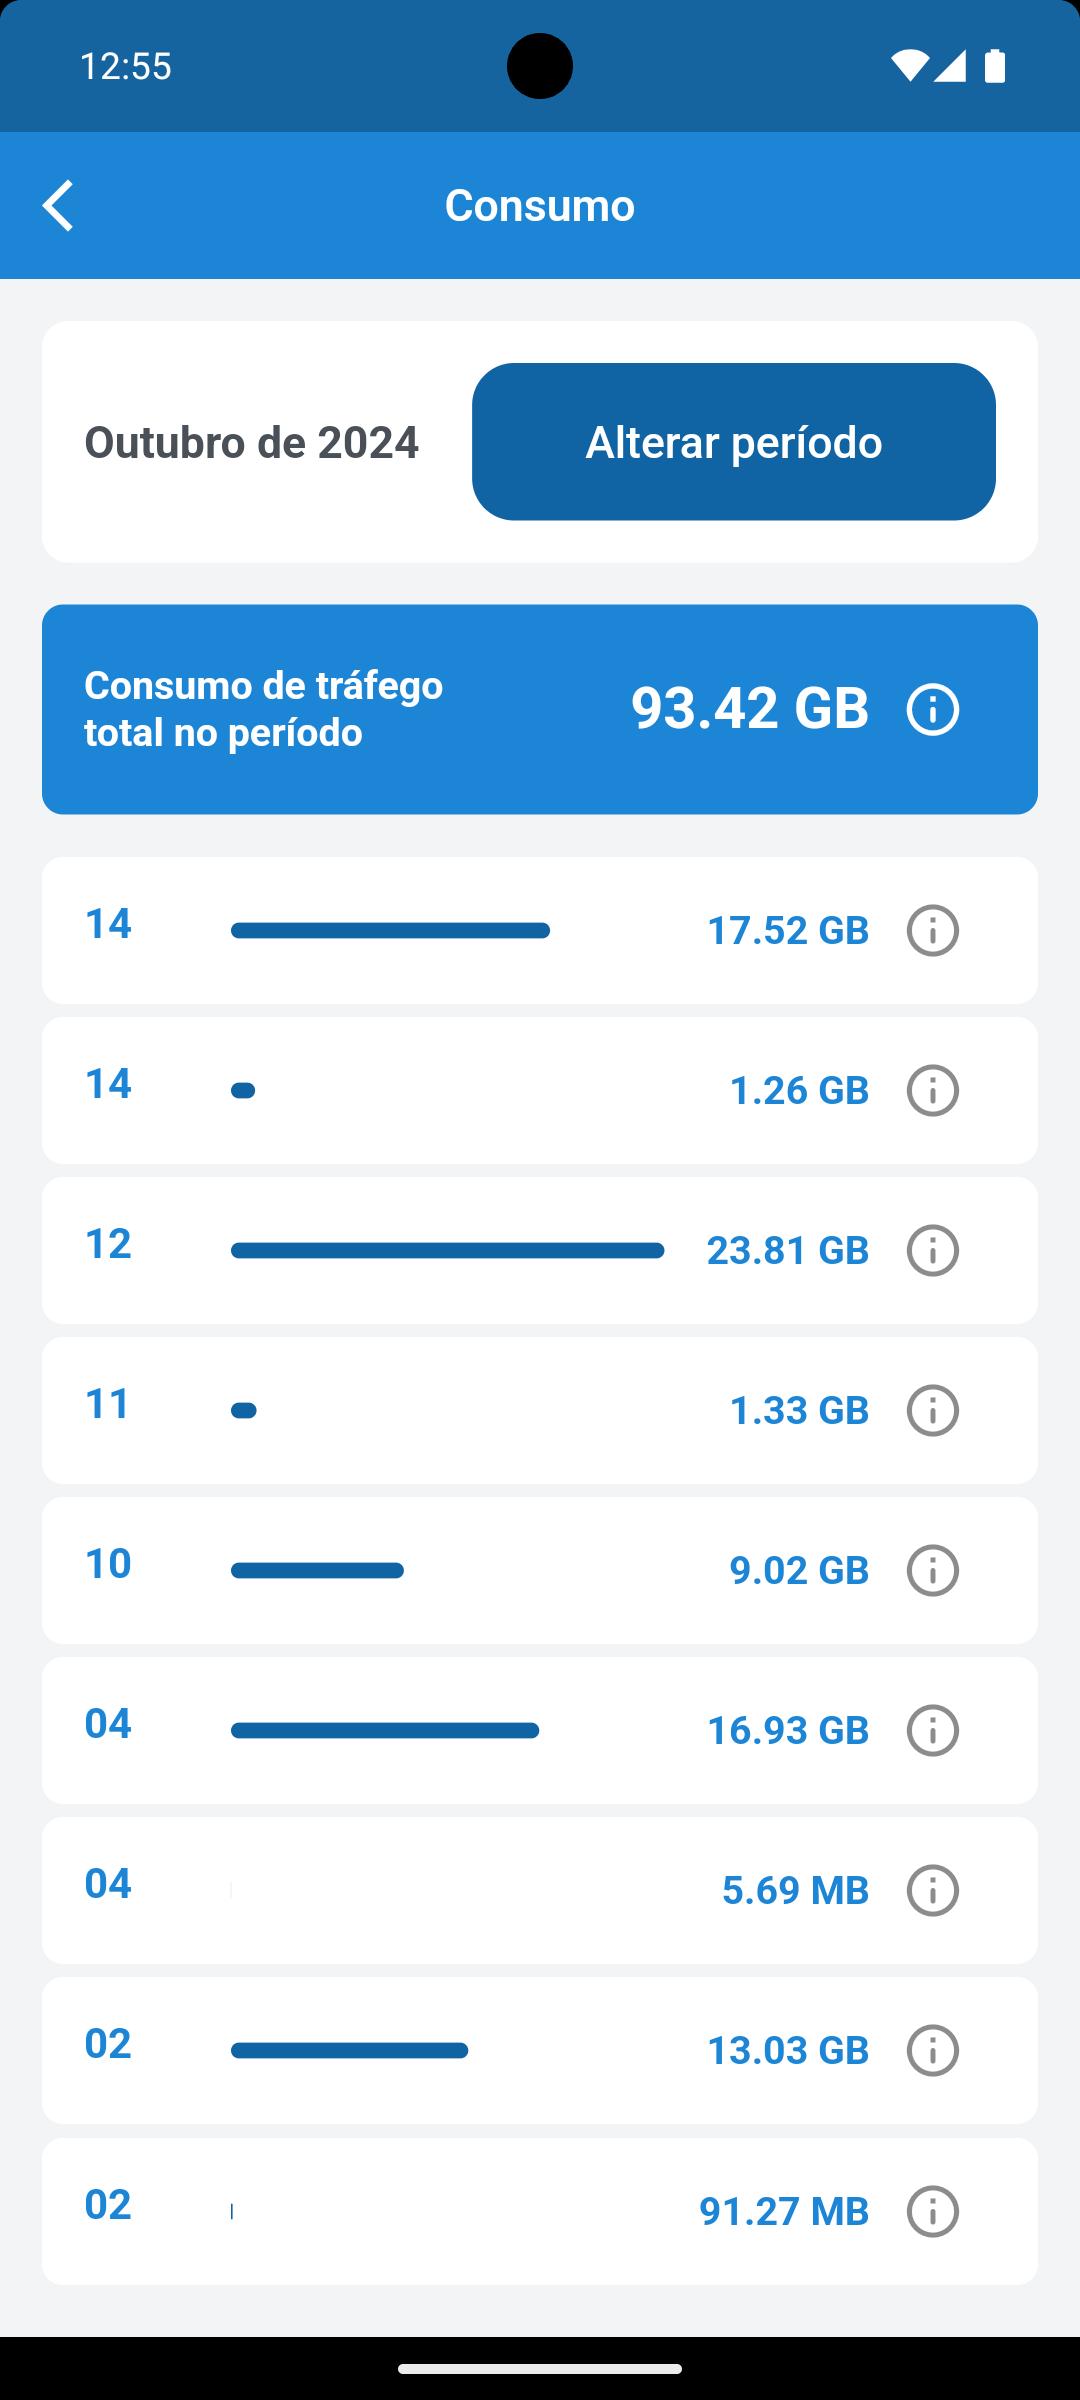Select the 17.52 GB value on day 14
The height and width of the screenshot is (2400, 1080).
(x=788, y=930)
